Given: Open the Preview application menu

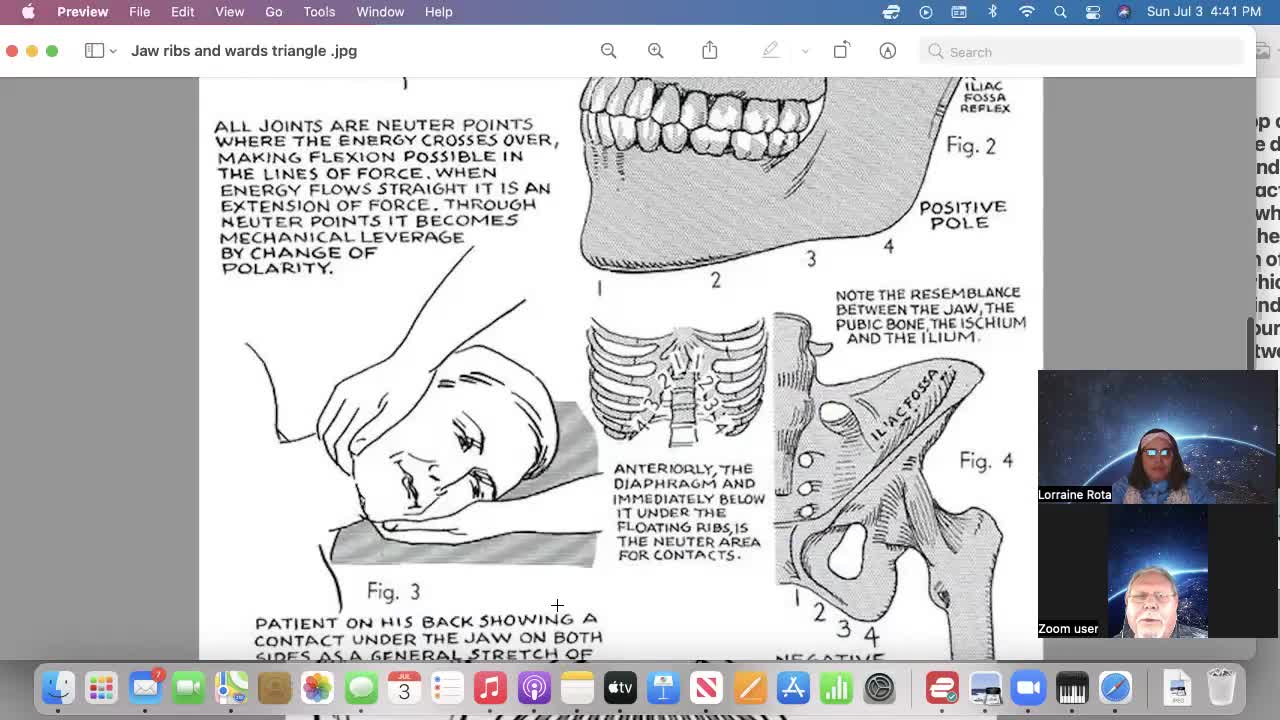Looking at the screenshot, I should point(82,12).
